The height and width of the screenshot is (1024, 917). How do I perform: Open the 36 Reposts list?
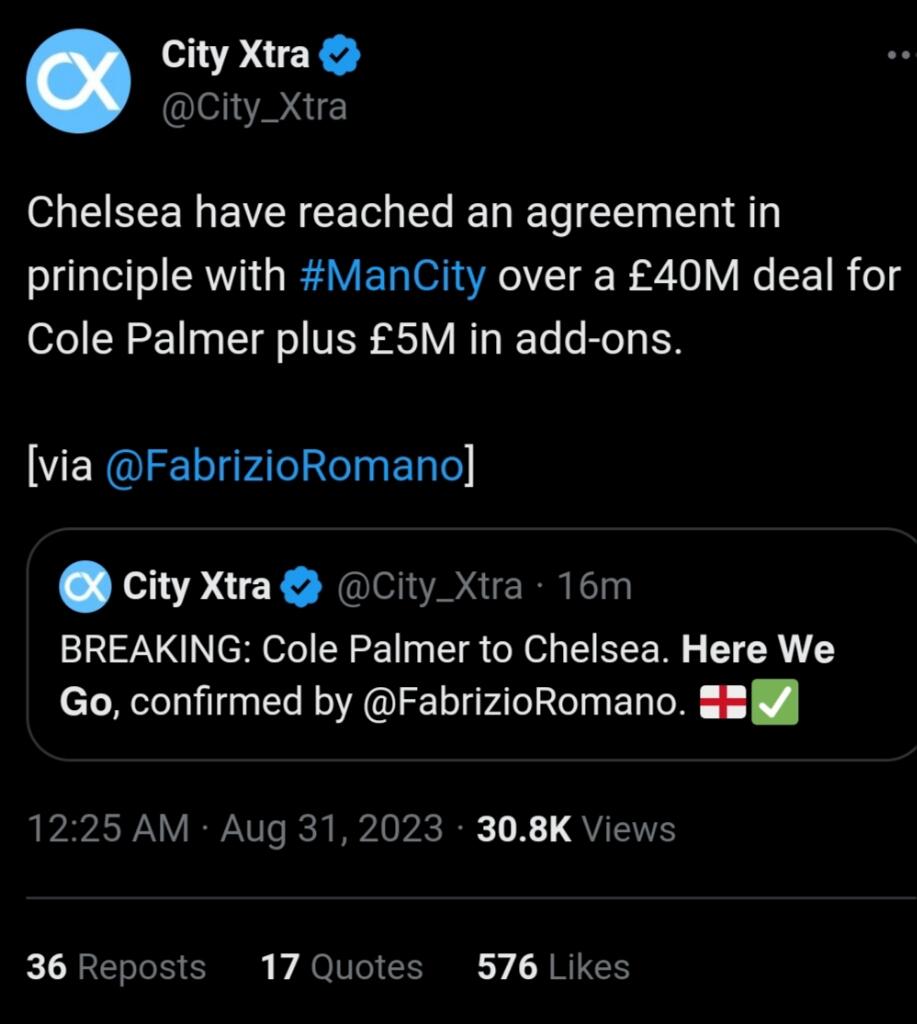[x=116, y=967]
